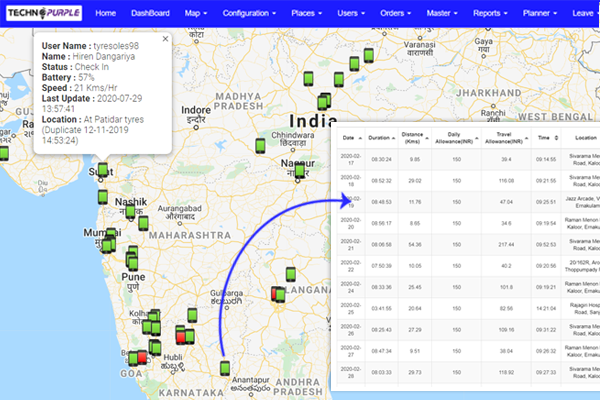Click the TechnoPurple logo
The height and width of the screenshot is (400, 600).
44,13
